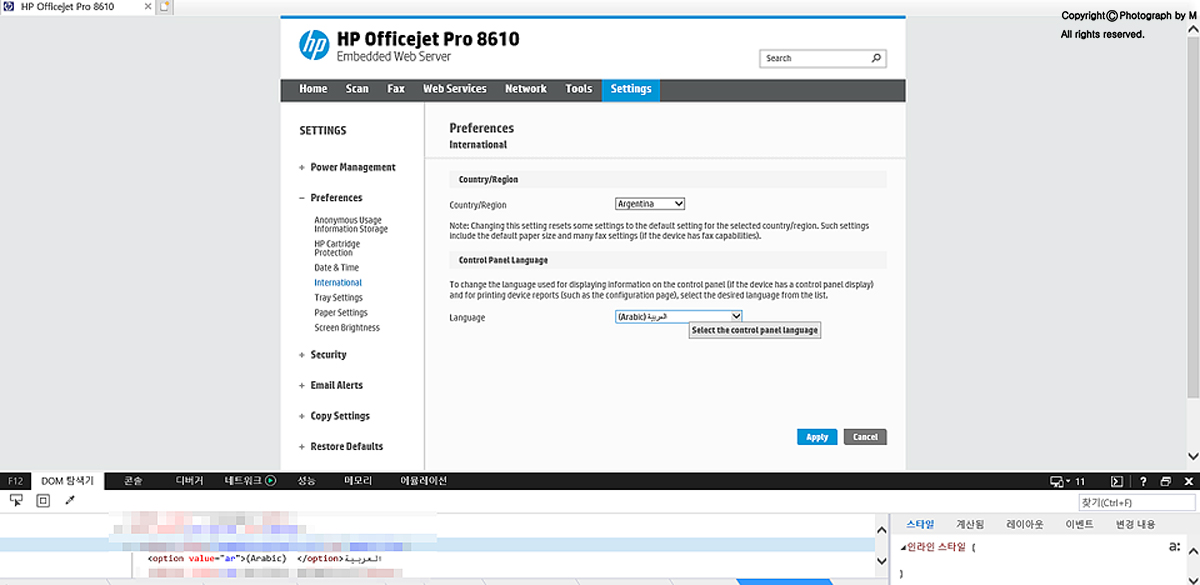This screenshot has height=585, width=1200.
Task: Open Screen Brightness link
Action: pyautogui.click(x=347, y=328)
